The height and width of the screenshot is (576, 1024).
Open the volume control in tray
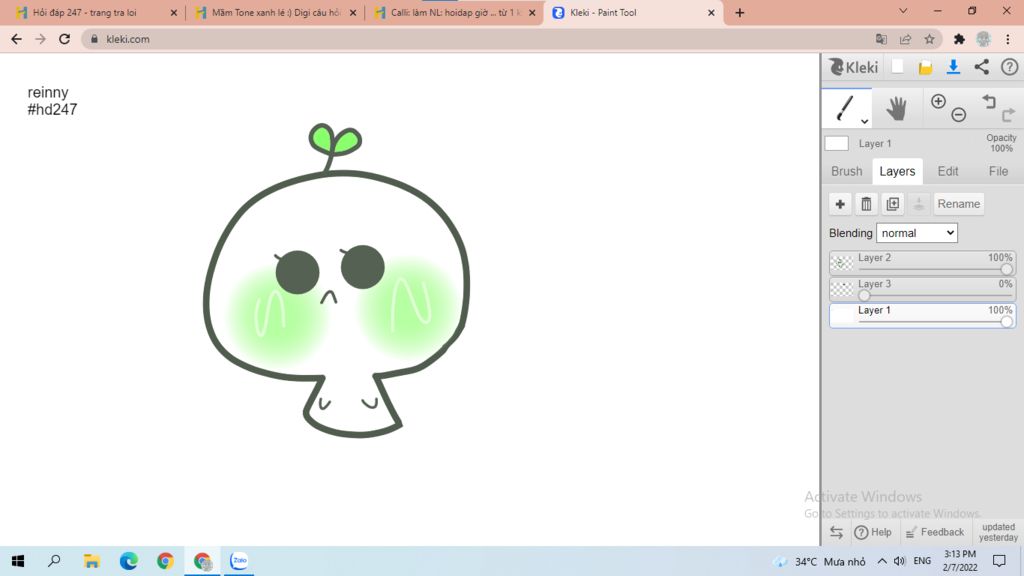click(x=899, y=561)
